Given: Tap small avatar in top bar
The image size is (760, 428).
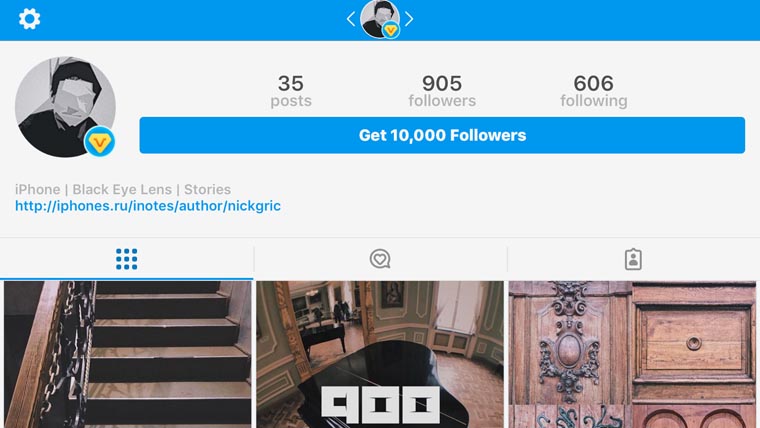Looking at the screenshot, I should [x=378, y=17].
